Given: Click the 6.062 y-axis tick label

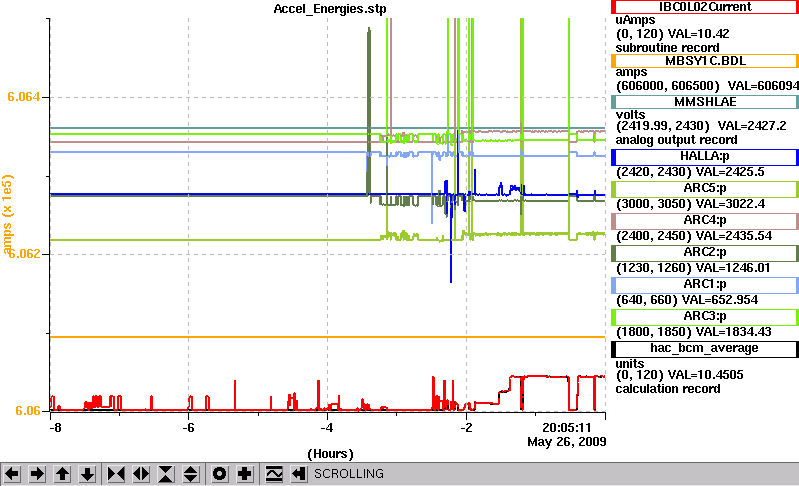Looking at the screenshot, I should pyautogui.click(x=23, y=254).
